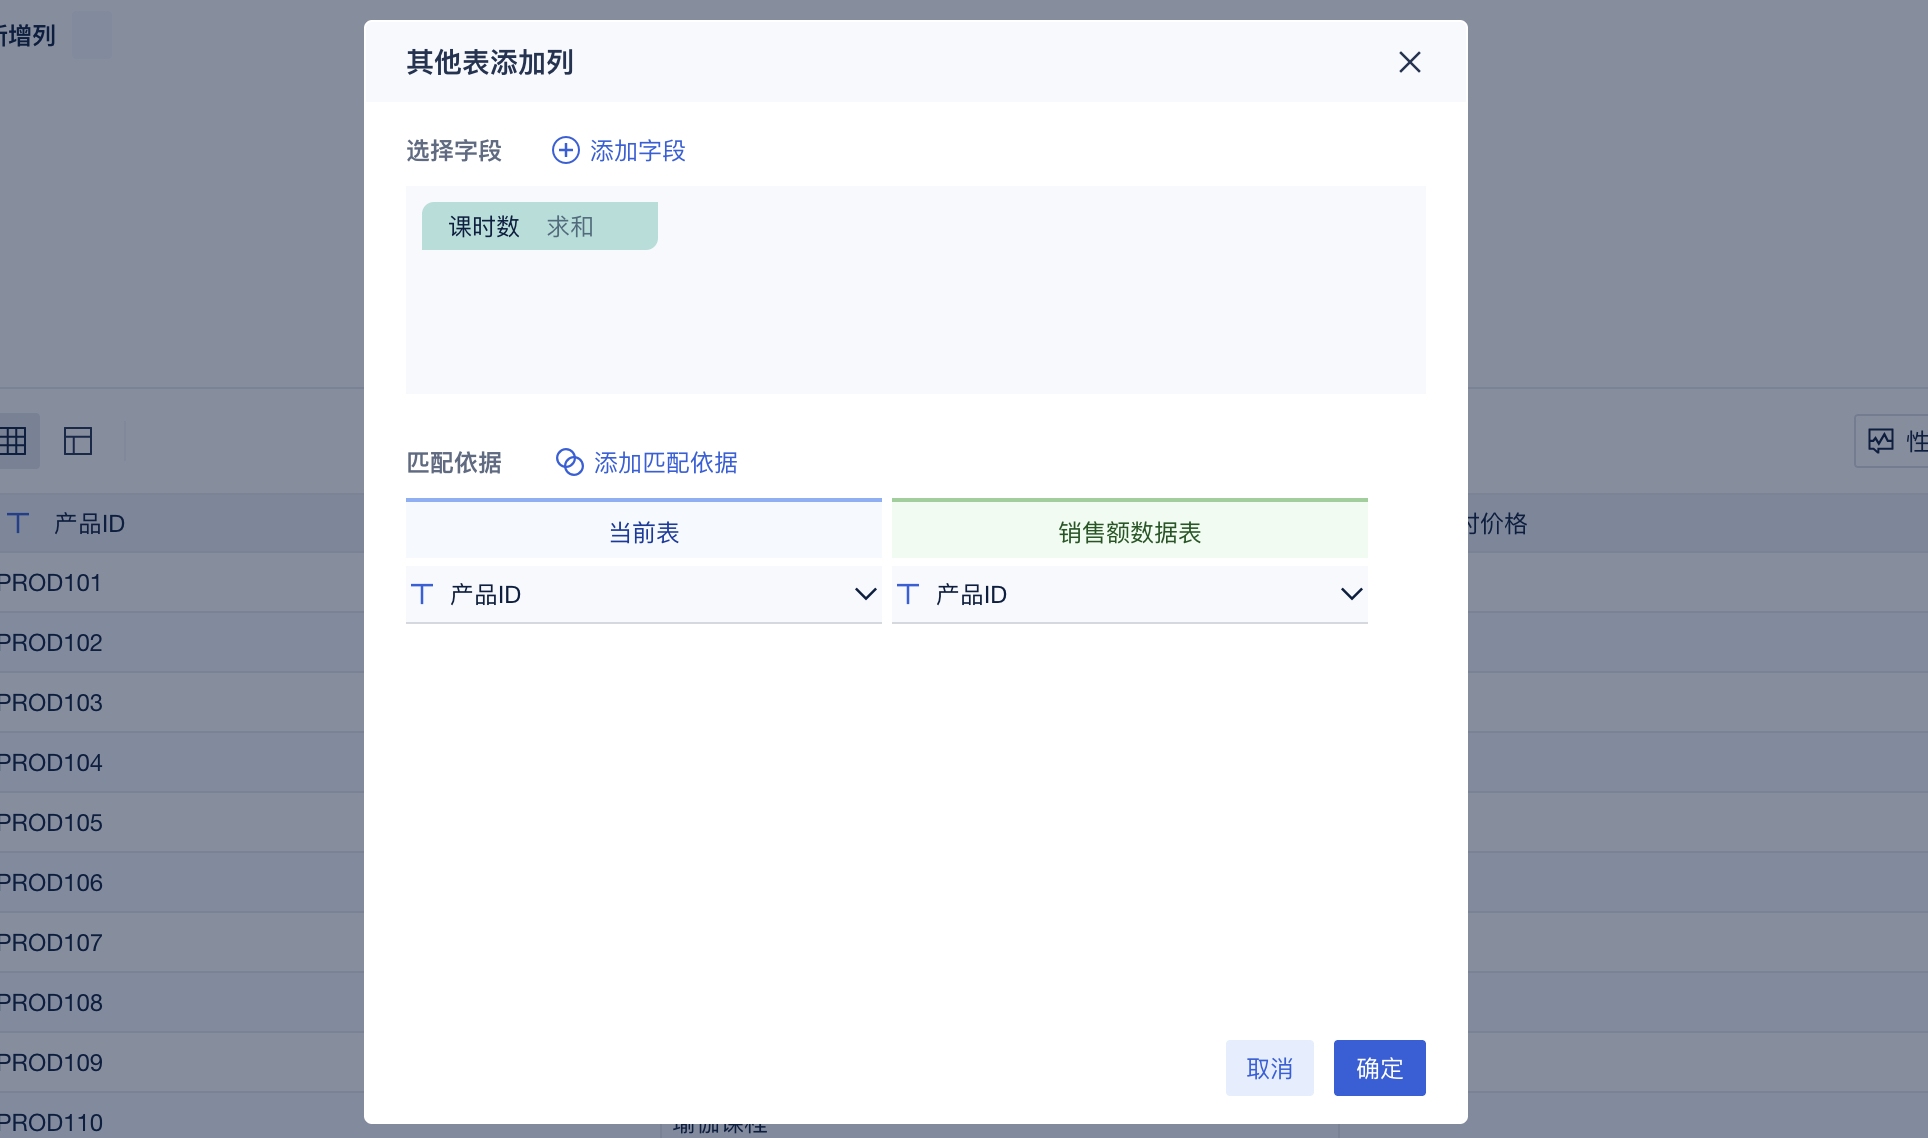The width and height of the screenshot is (1928, 1138).
Task: Expand 当前表 产品ID dropdown arrow
Action: tap(865, 594)
